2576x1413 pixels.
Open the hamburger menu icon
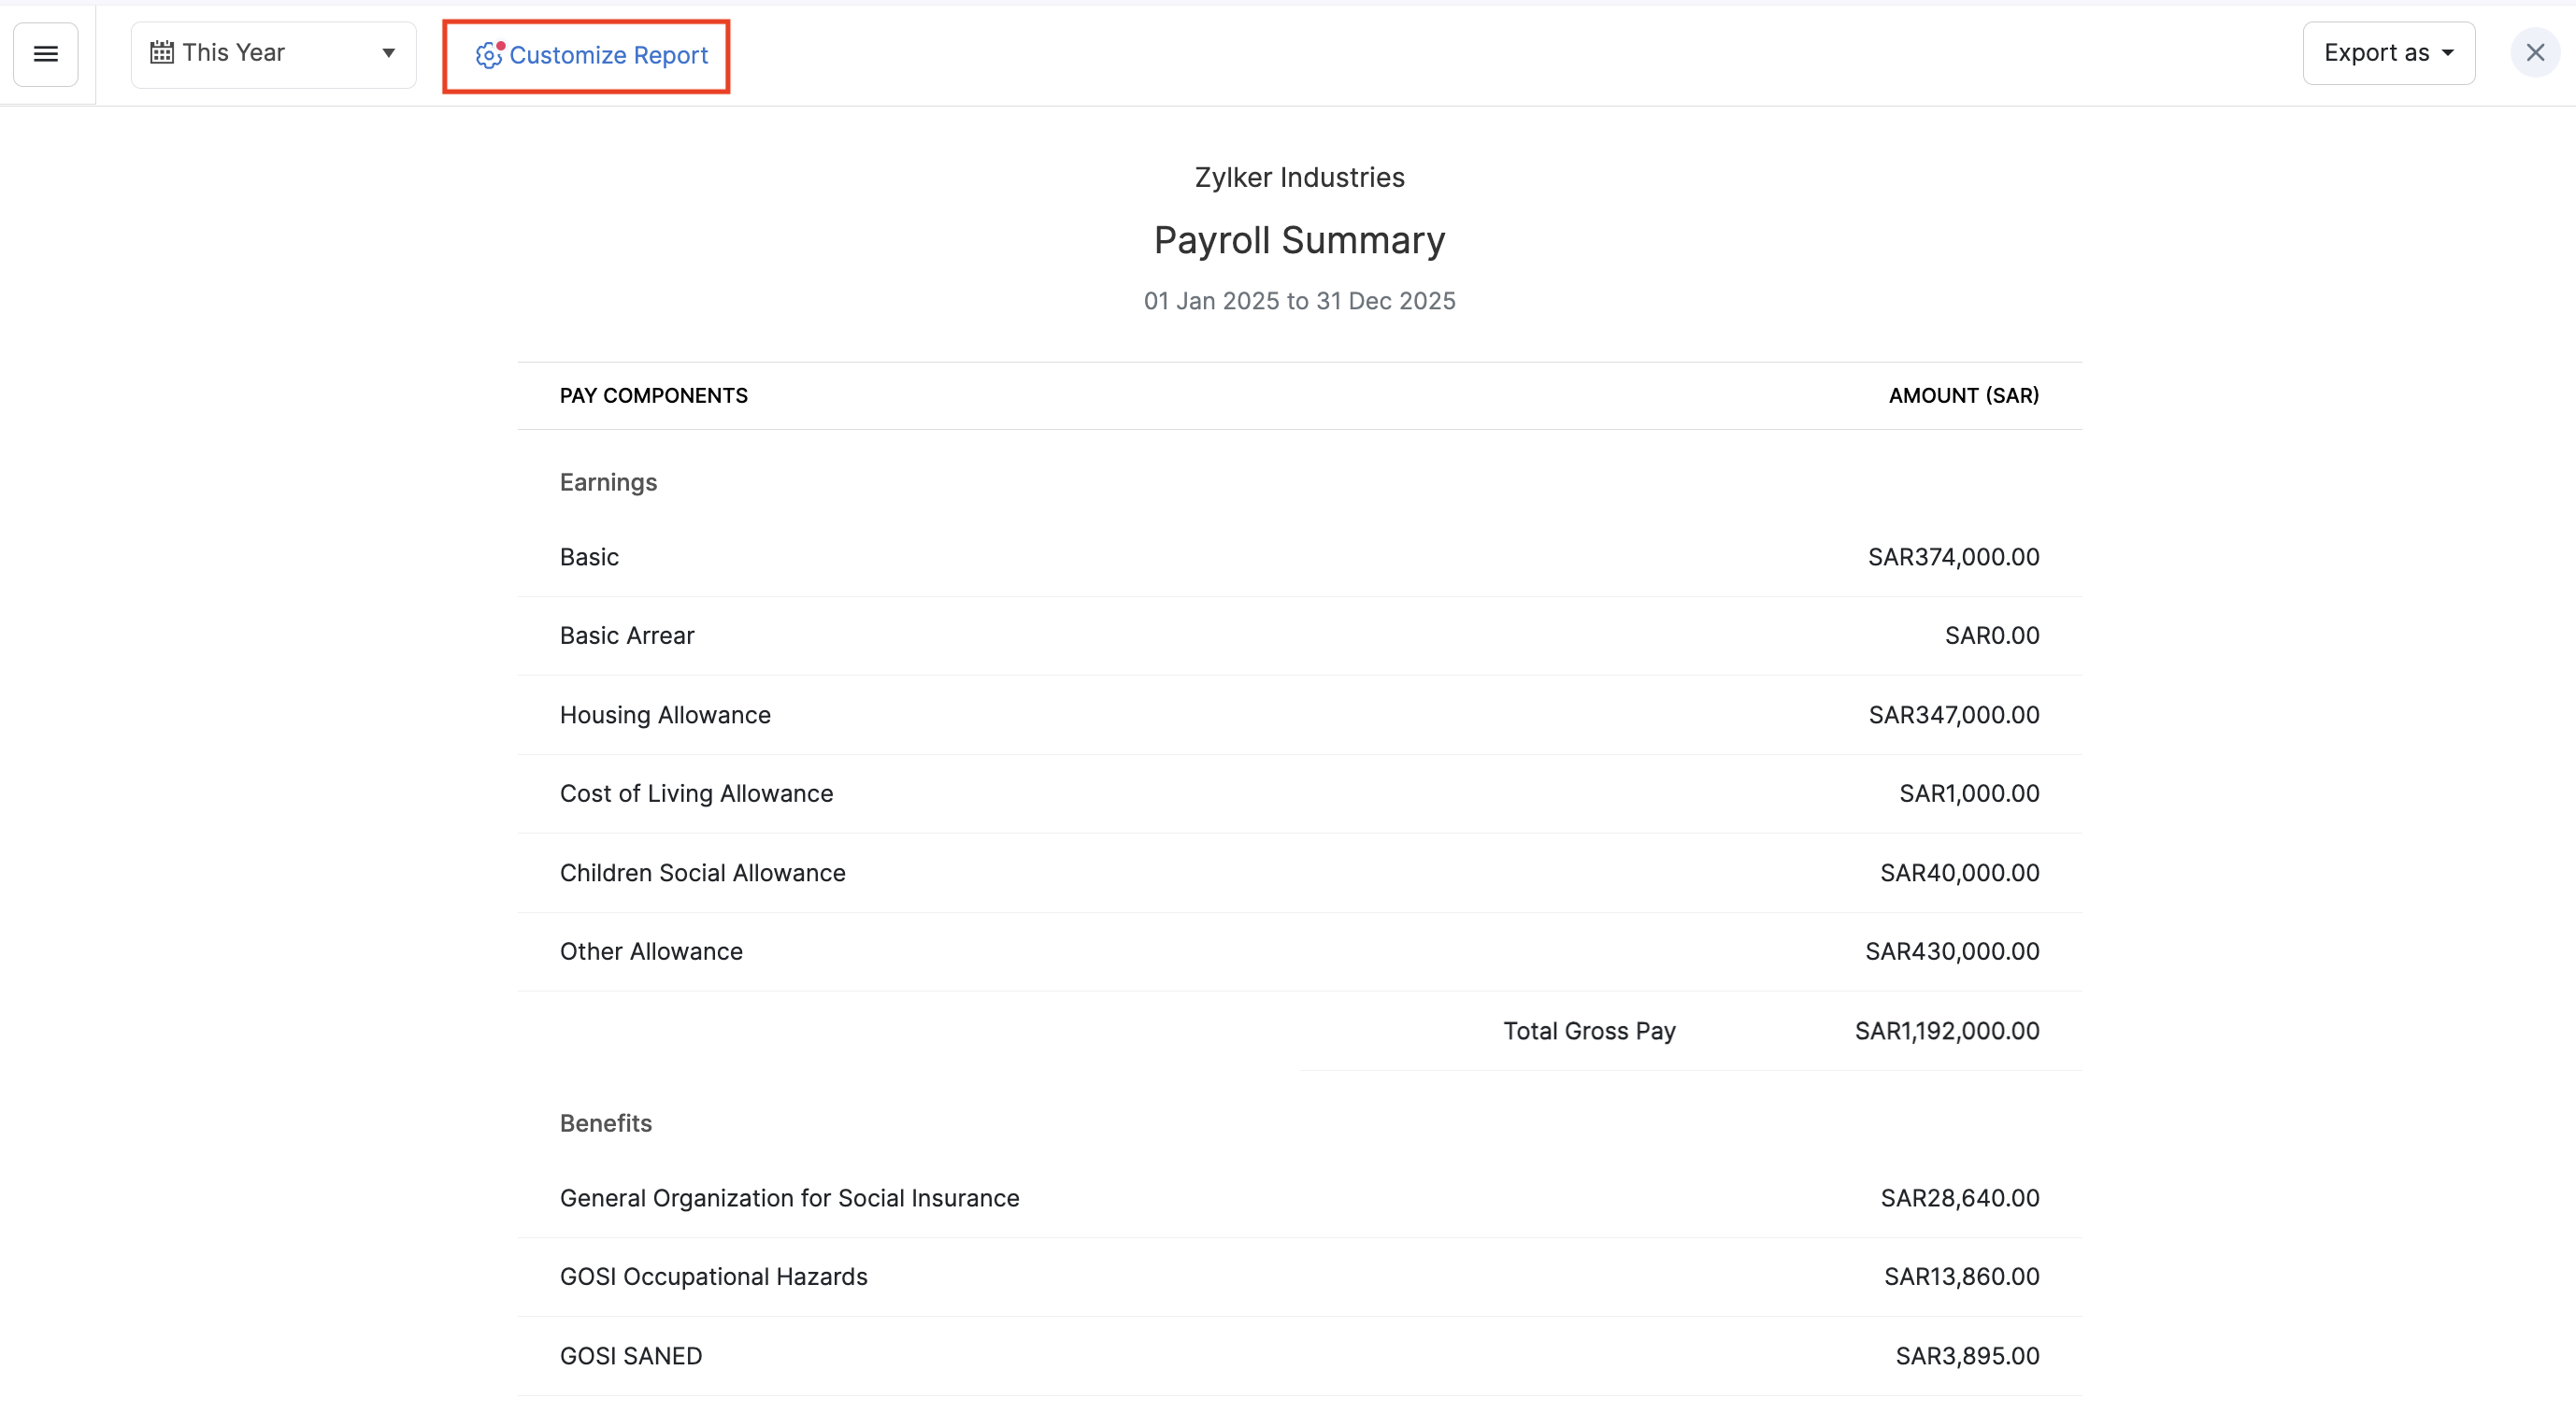click(x=45, y=54)
